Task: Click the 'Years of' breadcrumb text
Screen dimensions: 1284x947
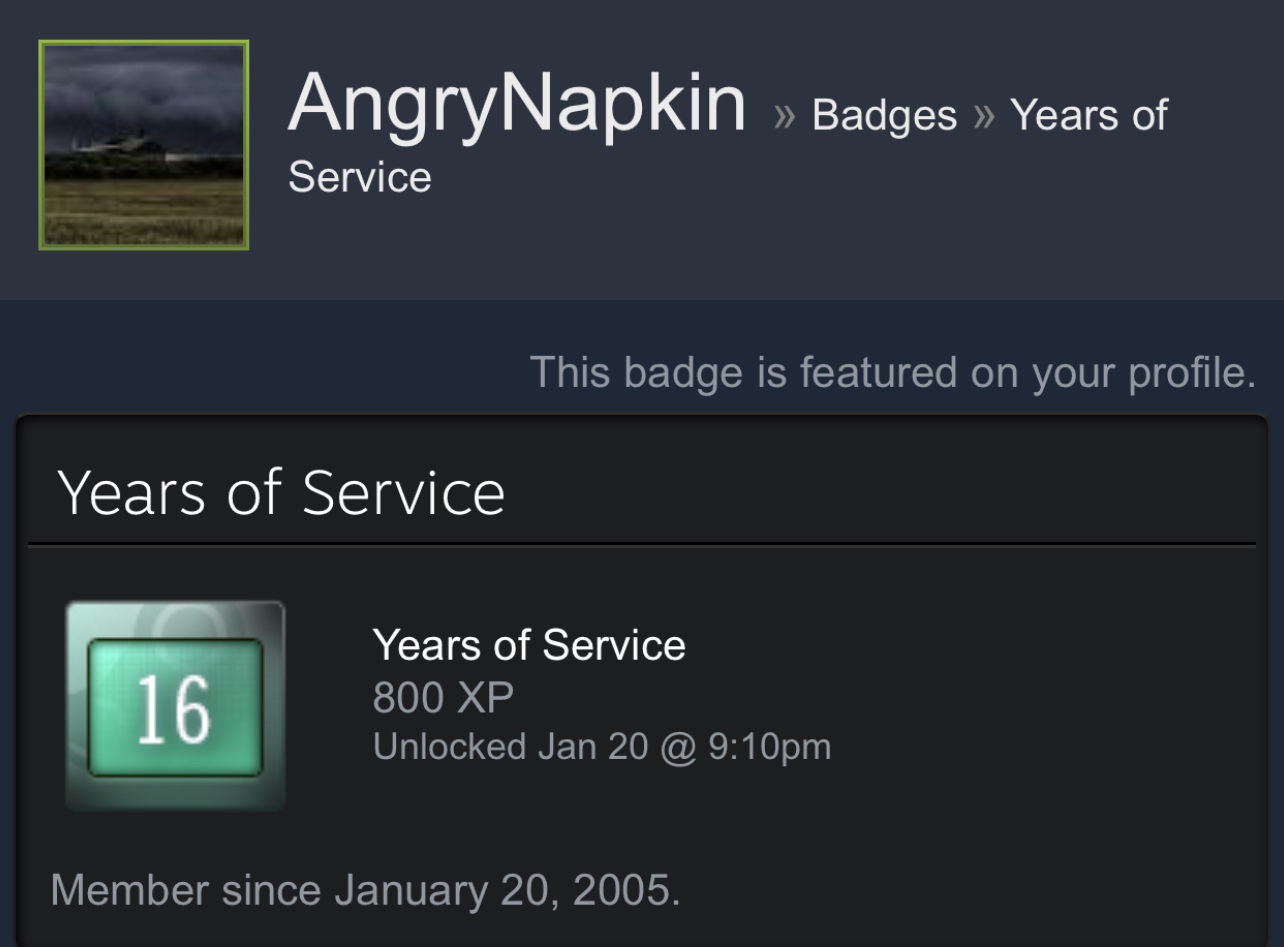Action: [1088, 116]
